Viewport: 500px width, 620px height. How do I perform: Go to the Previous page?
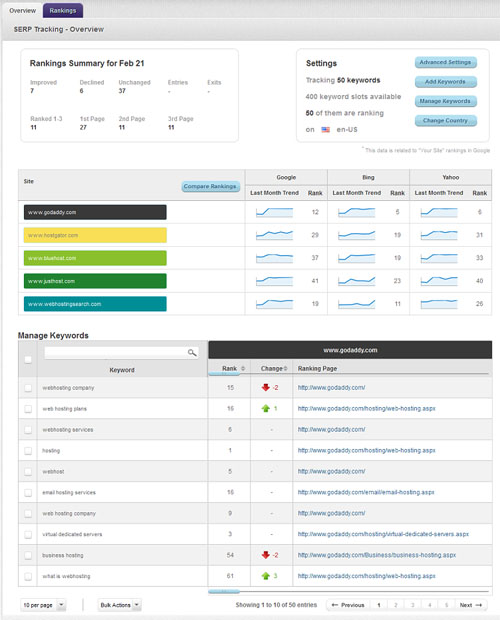[x=348, y=605]
